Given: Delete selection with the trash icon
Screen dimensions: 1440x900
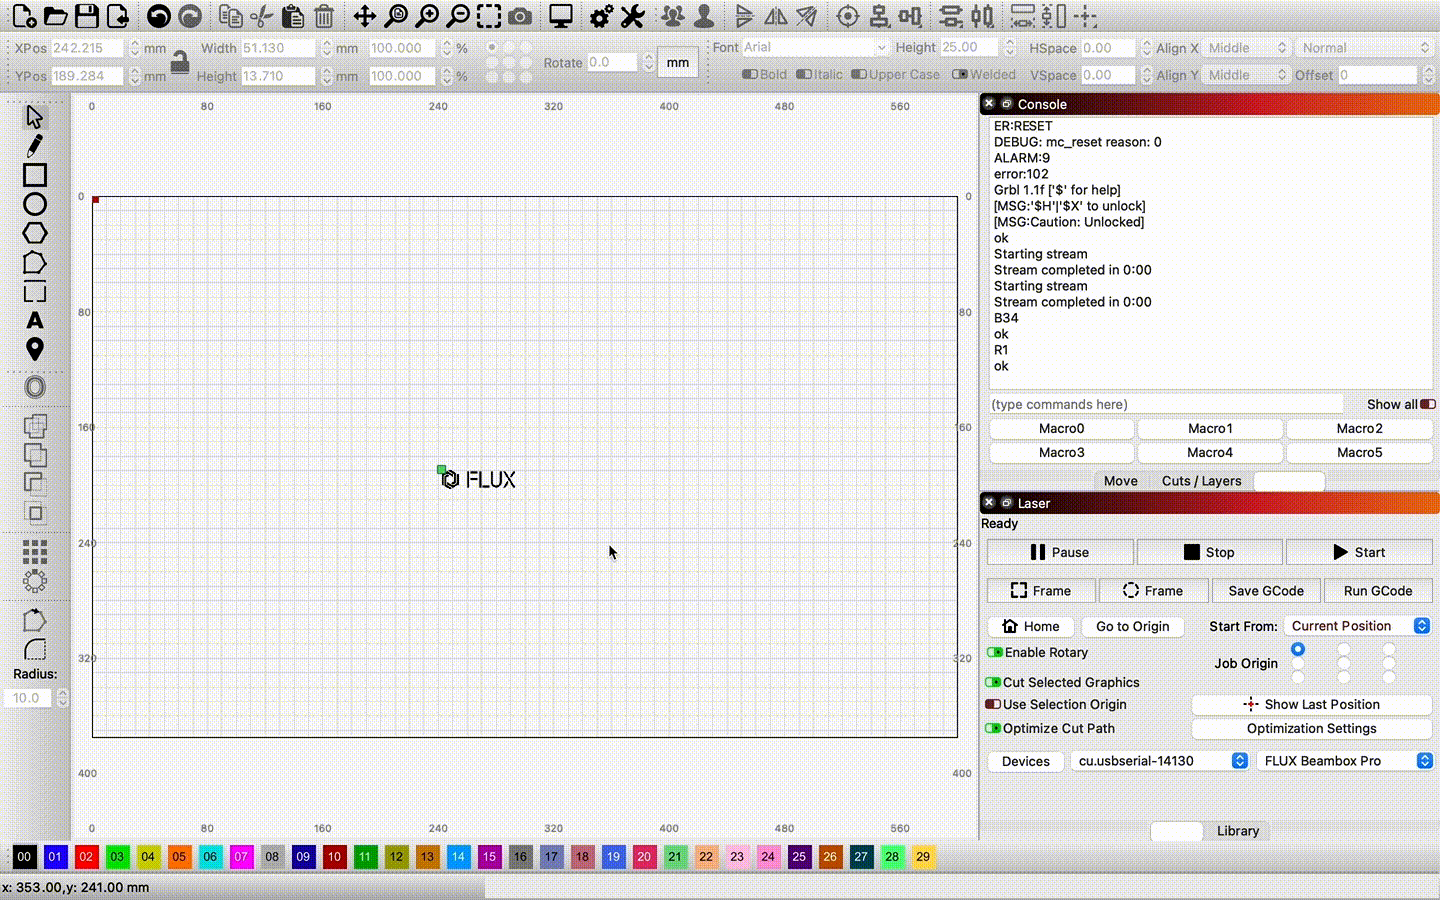Looking at the screenshot, I should click(324, 16).
